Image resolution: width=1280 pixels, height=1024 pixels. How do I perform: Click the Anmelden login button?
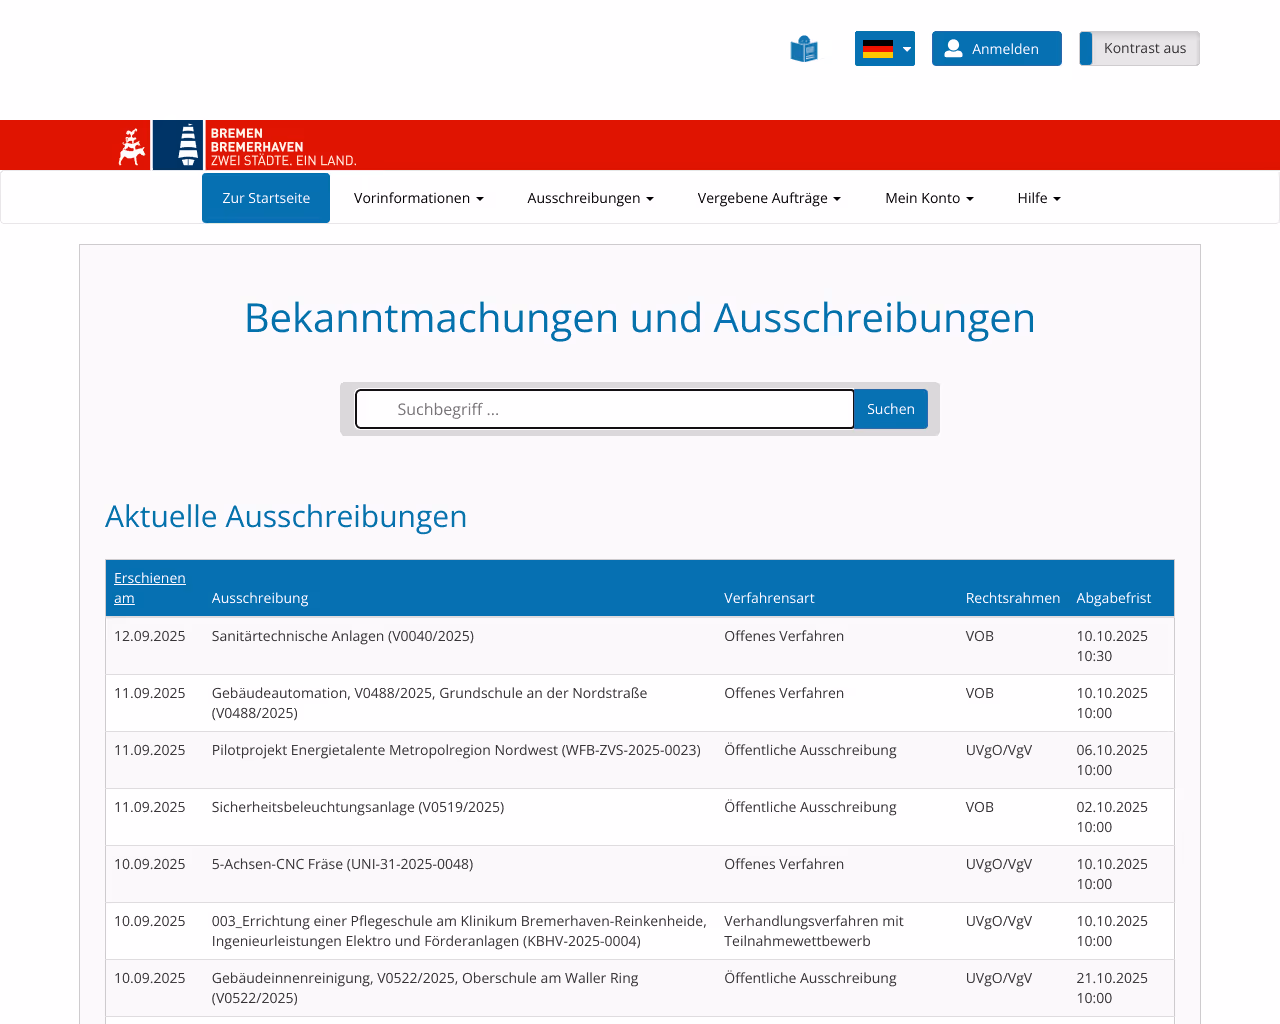997,48
